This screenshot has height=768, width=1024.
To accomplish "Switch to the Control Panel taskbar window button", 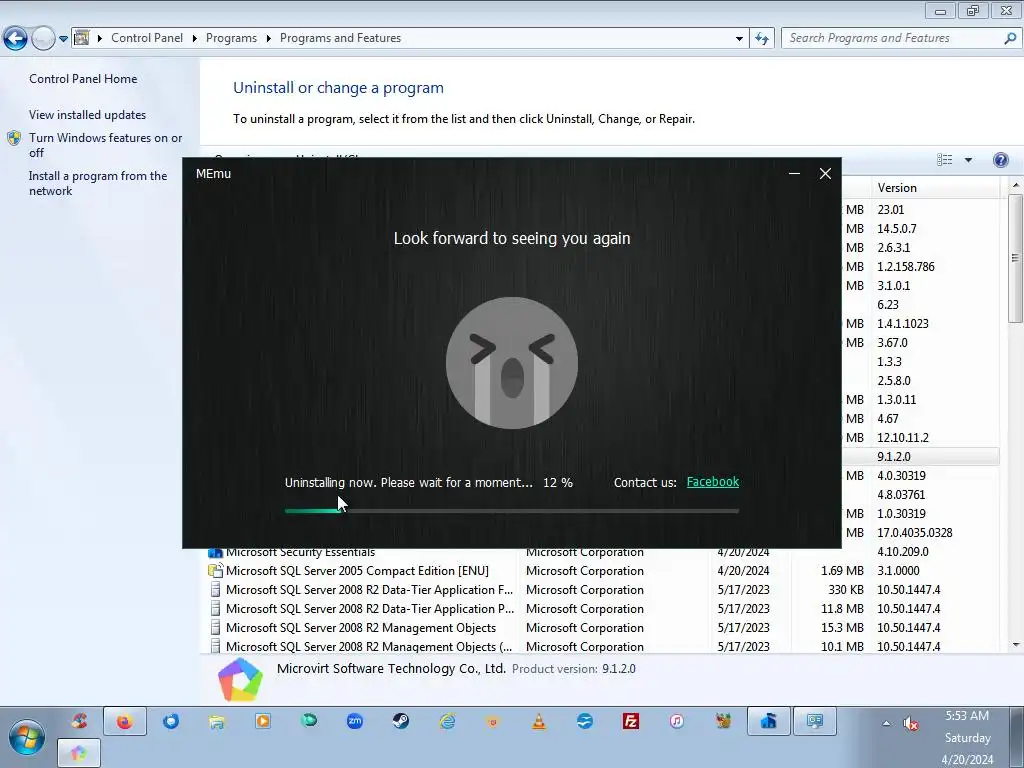I will (814, 722).
